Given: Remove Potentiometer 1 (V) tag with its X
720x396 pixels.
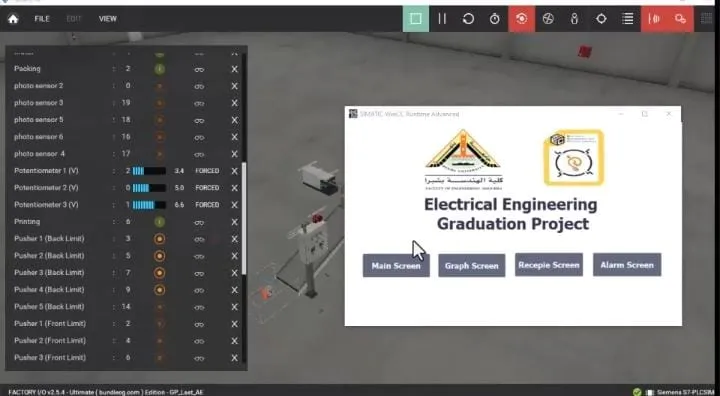Looking at the screenshot, I should tap(235, 171).
